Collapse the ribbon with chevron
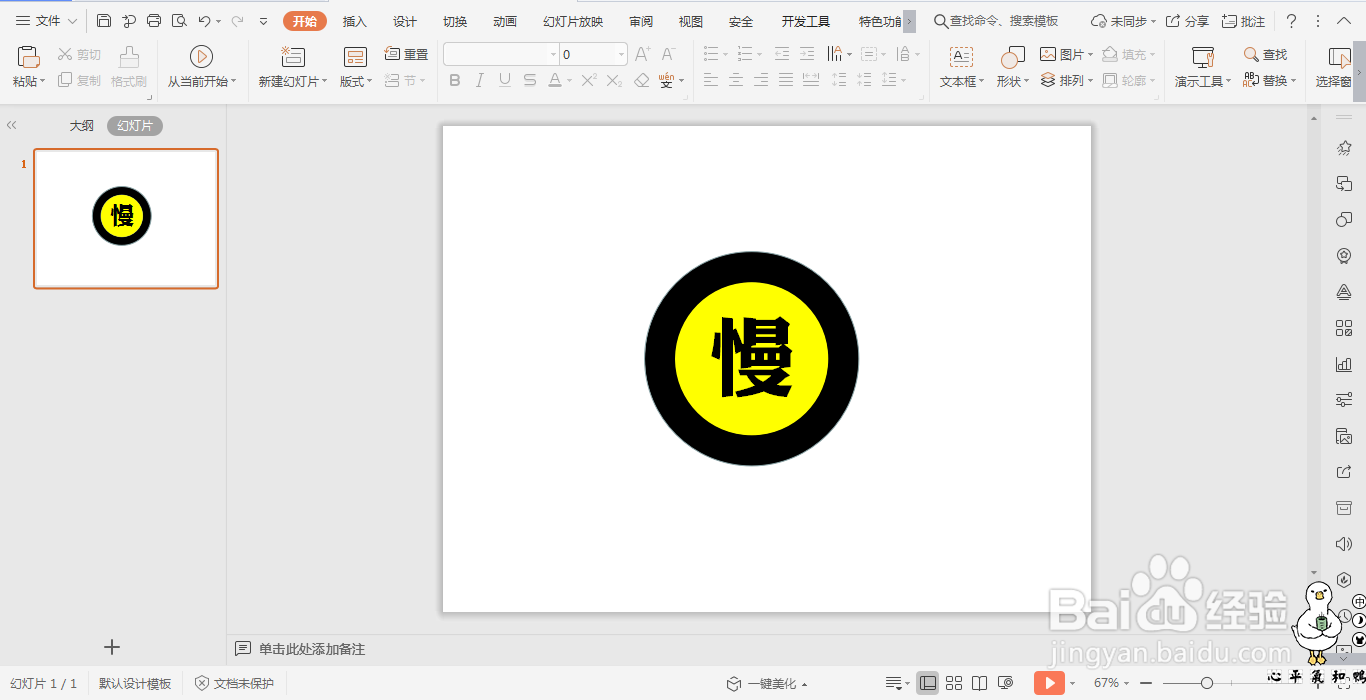This screenshot has width=1366, height=700. coord(1343,21)
